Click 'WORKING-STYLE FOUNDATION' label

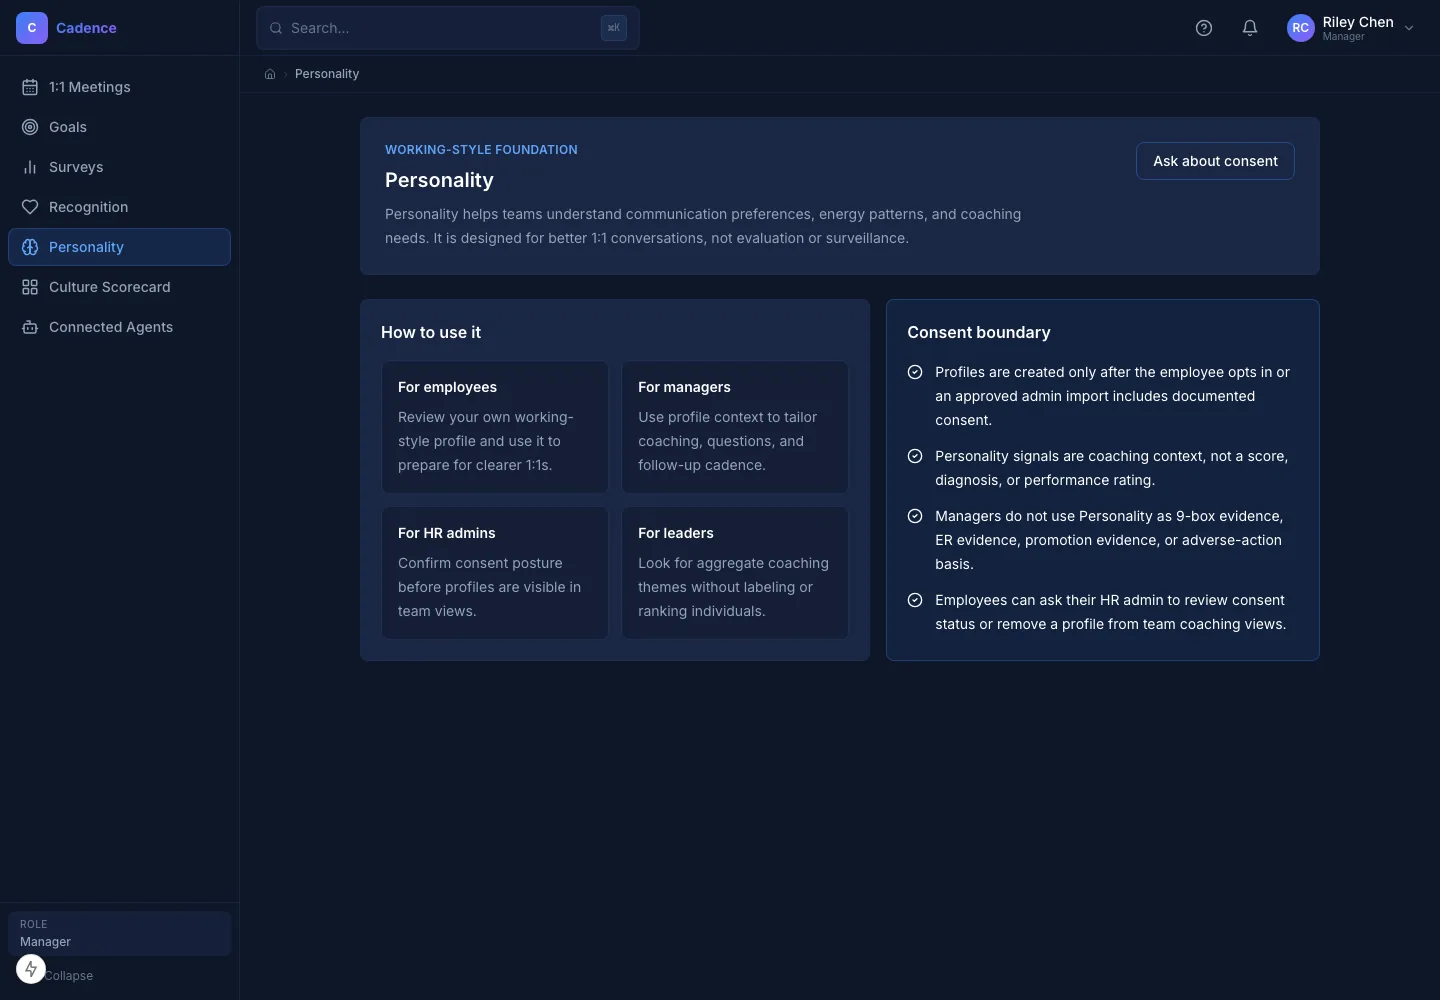pos(481,150)
